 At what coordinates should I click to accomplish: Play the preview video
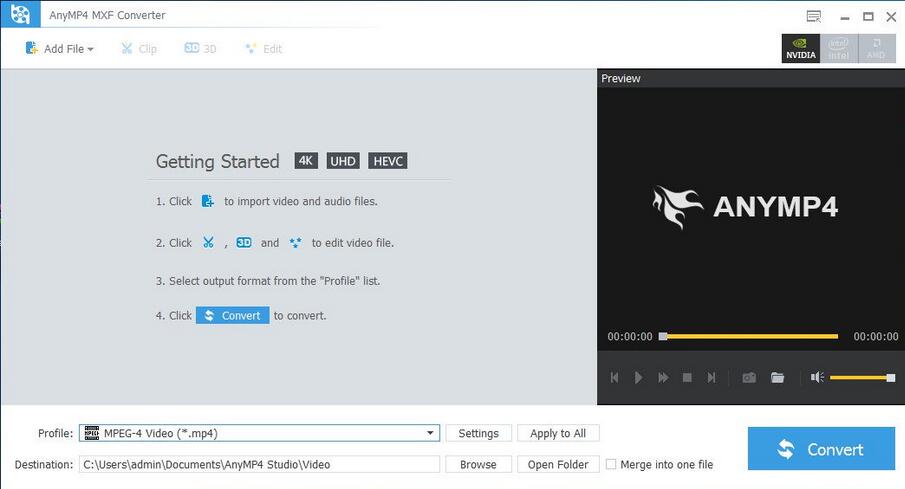638,378
